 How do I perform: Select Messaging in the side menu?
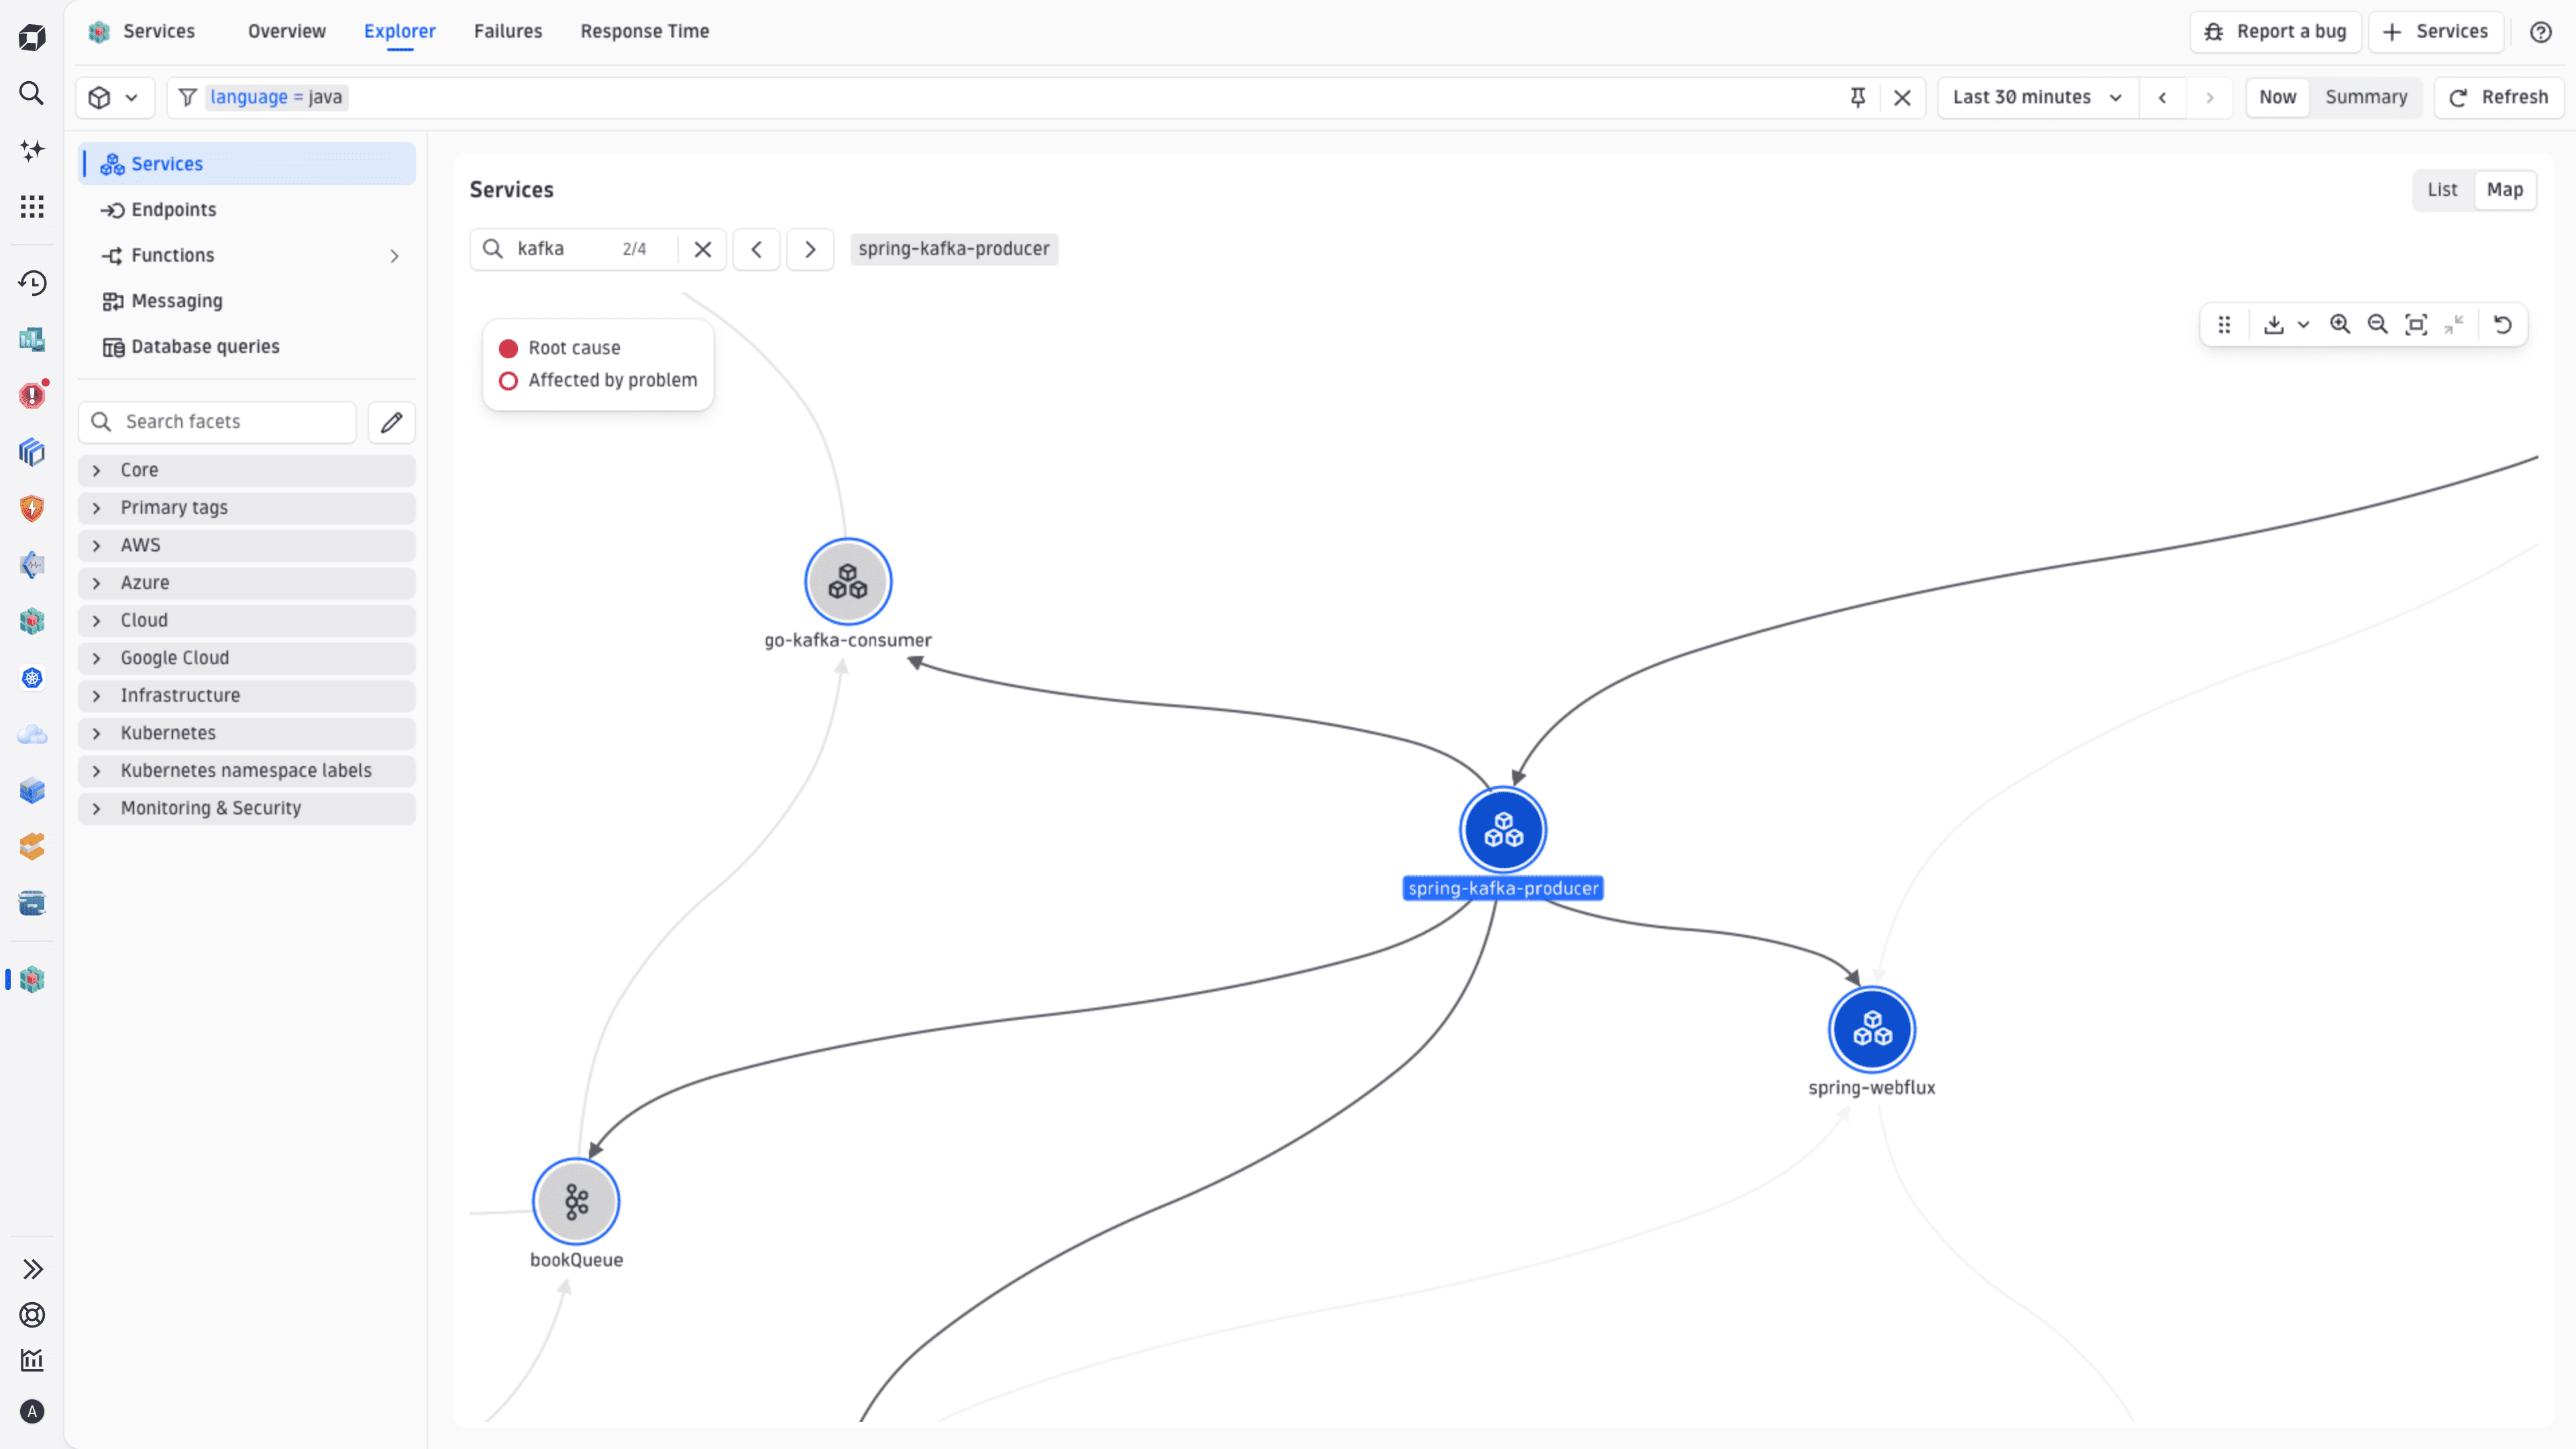(246, 301)
